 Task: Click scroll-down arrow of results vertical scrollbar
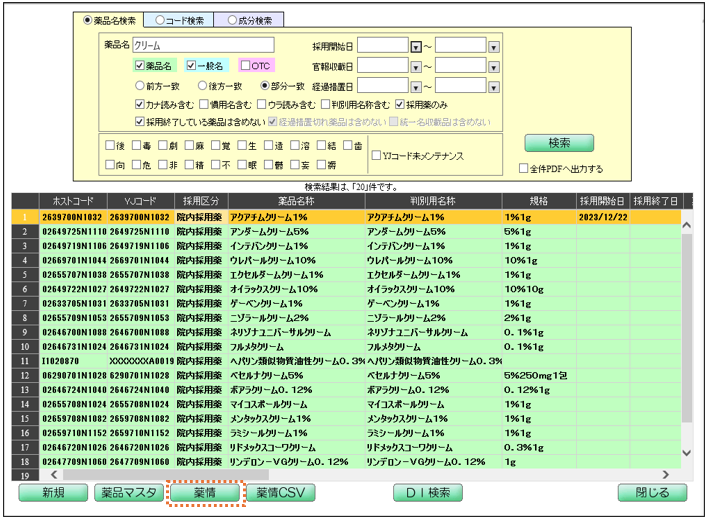coord(685,454)
